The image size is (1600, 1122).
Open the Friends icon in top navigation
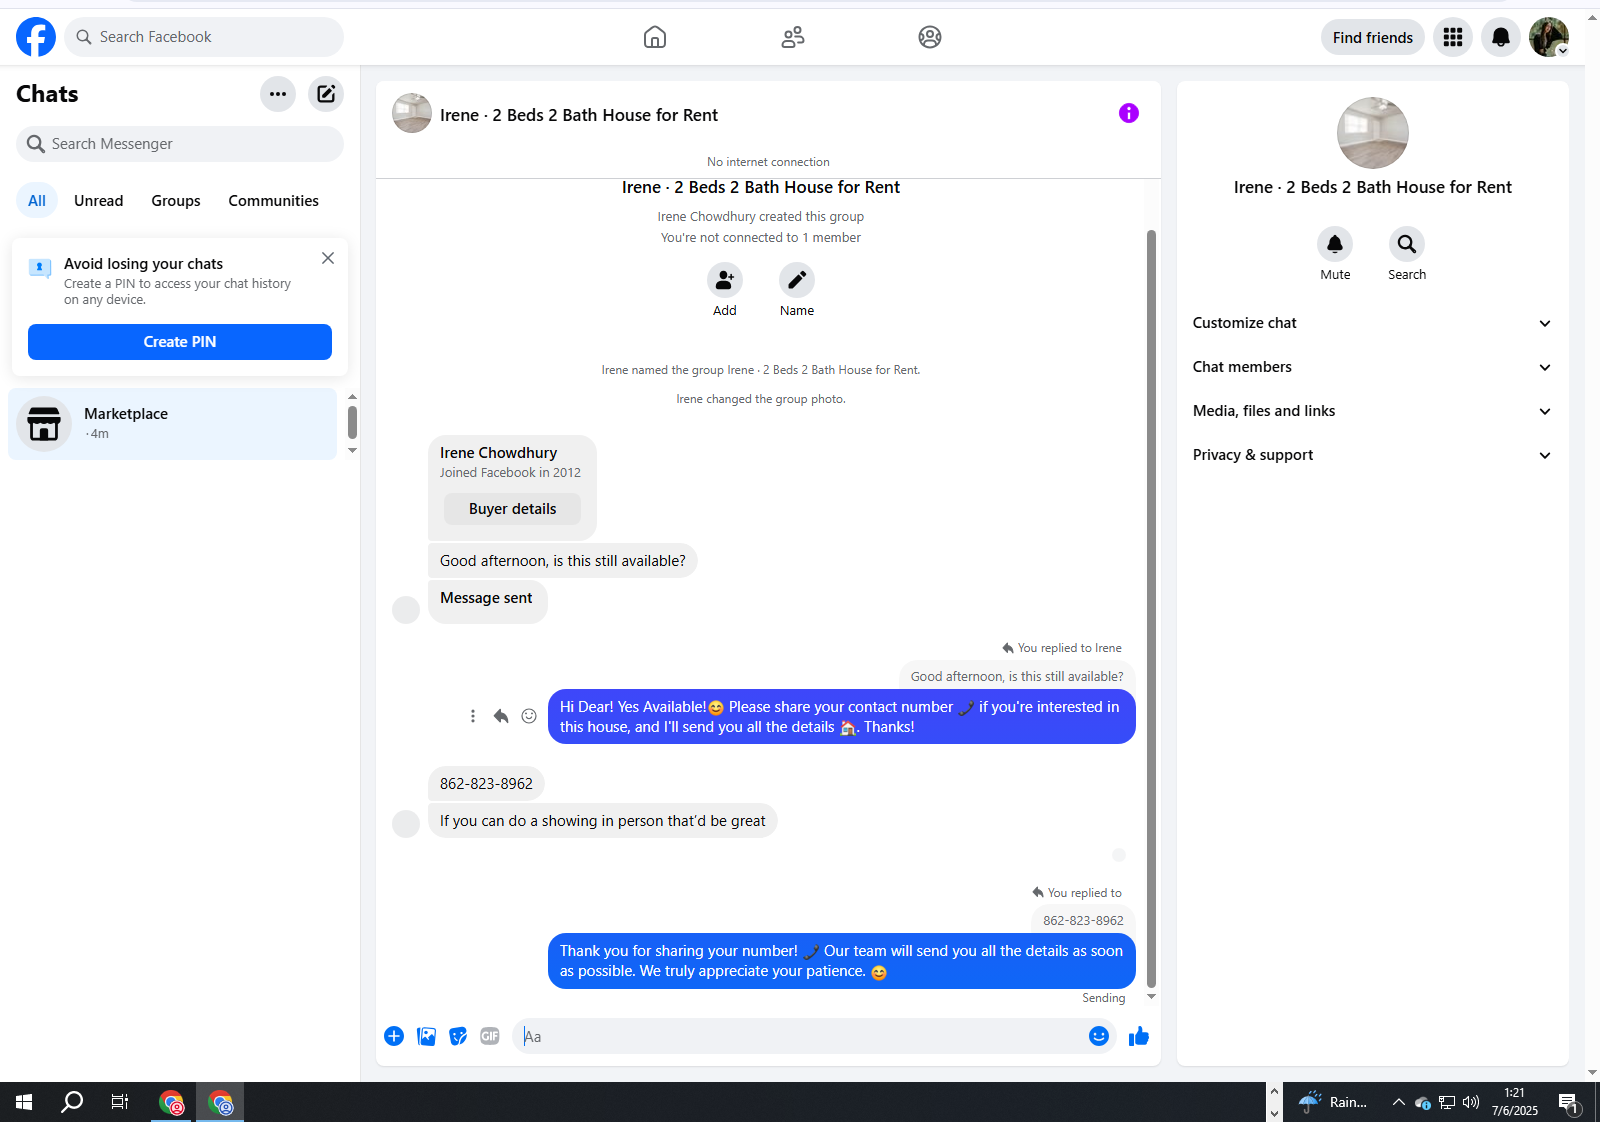tap(793, 37)
